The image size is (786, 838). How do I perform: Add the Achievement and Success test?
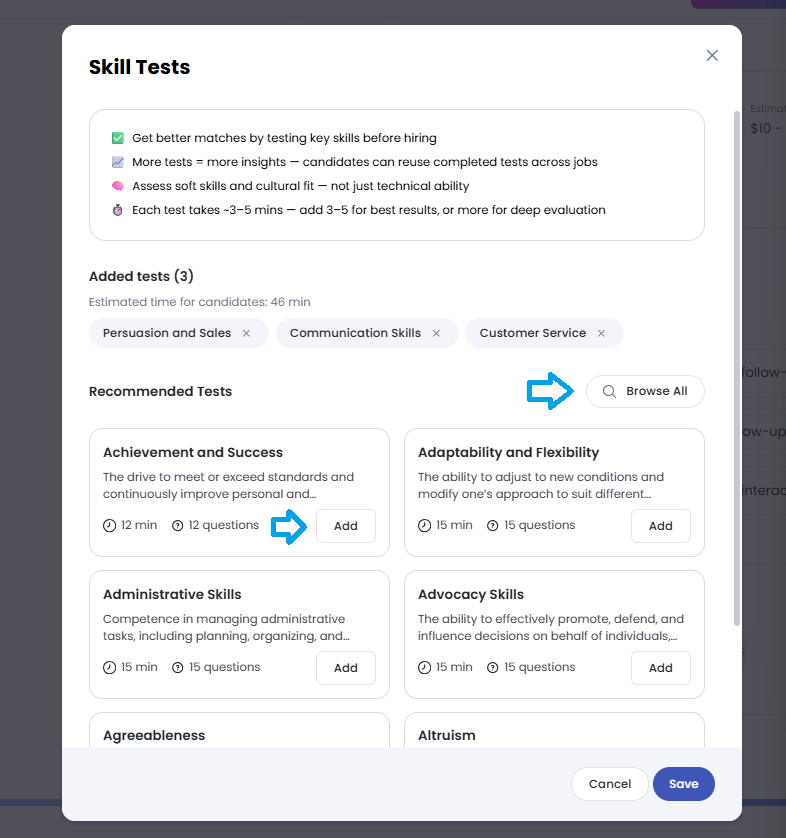[345, 526]
